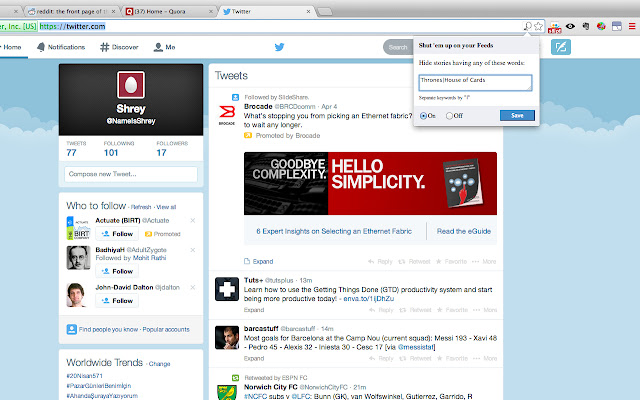Screen dimensions: 640x400
Task: View all follow suggestions
Action: pyautogui.click(x=166, y=207)
